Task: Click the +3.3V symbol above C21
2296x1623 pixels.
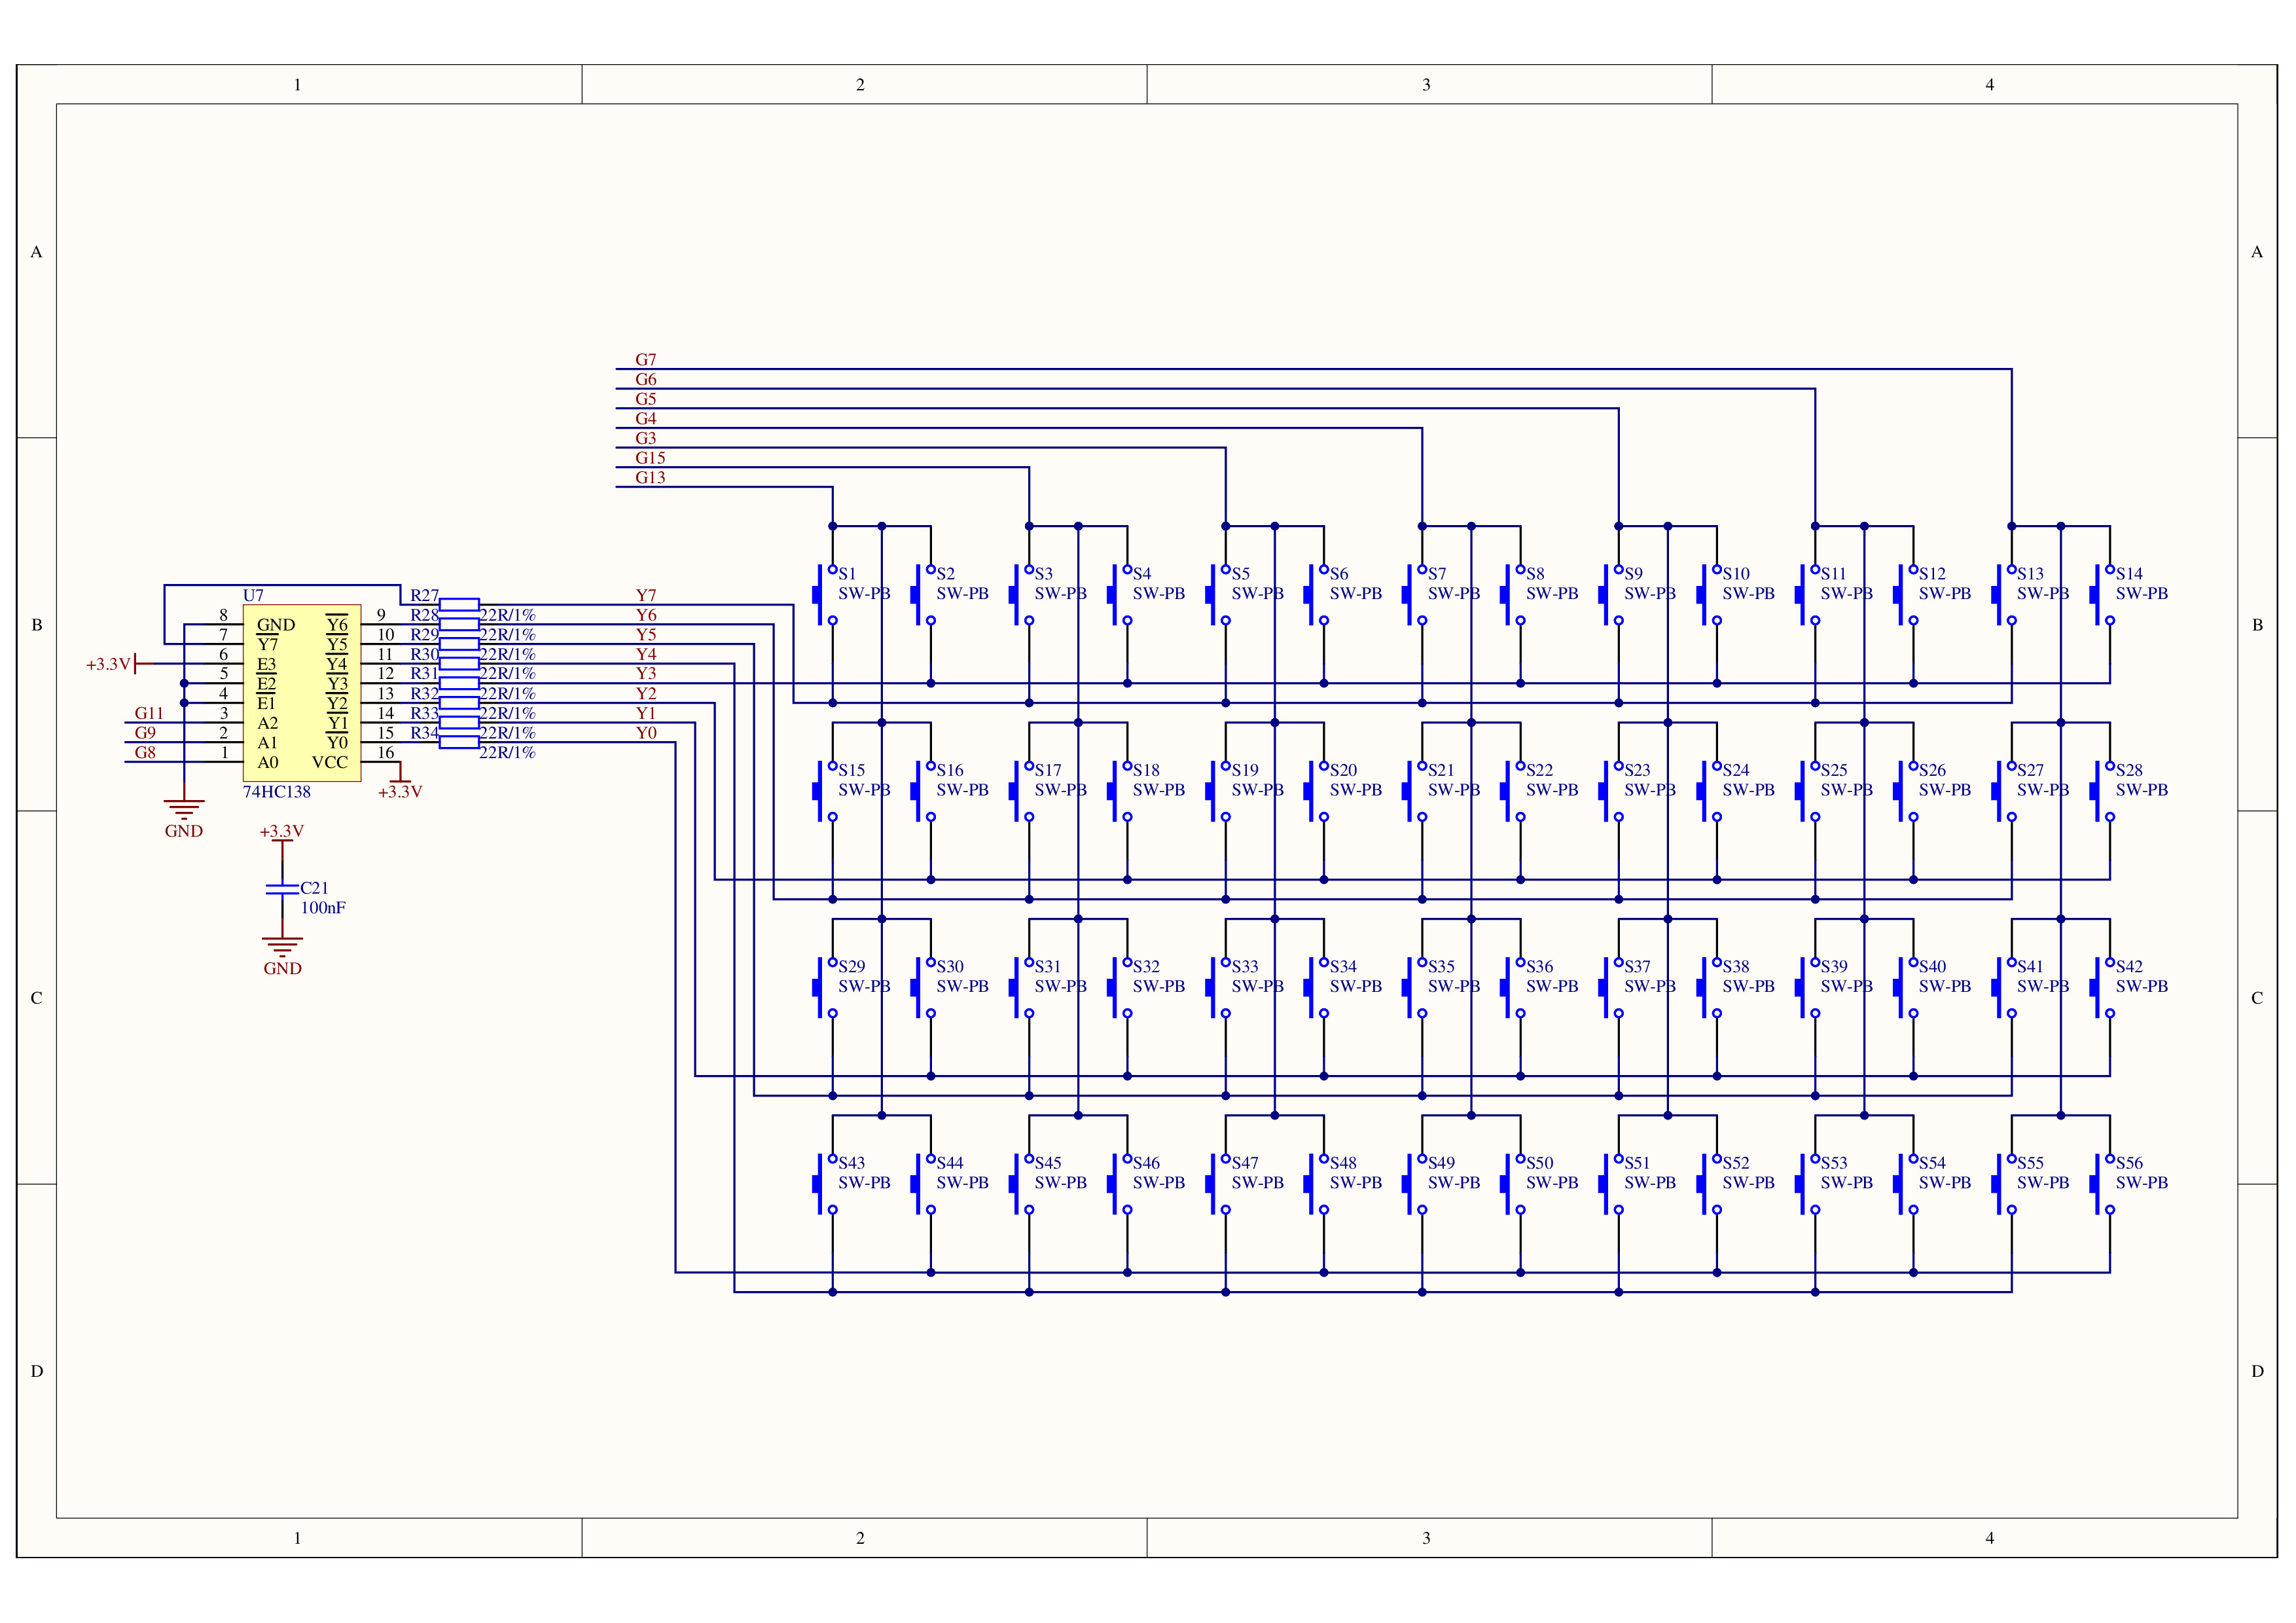Action: (281, 832)
